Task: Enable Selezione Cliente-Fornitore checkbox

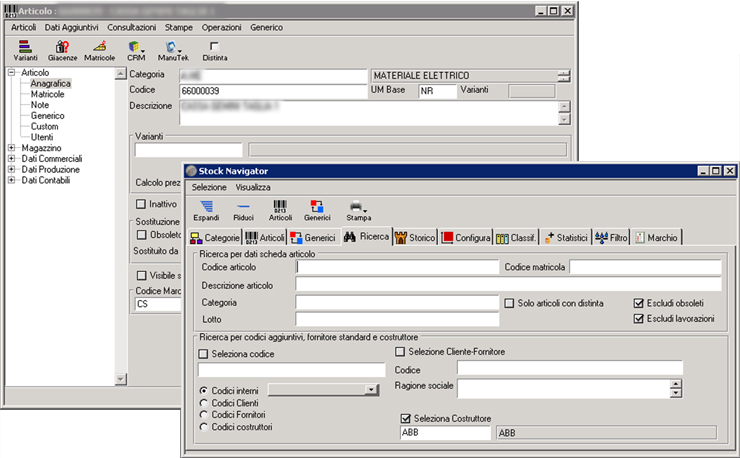Action: click(400, 352)
